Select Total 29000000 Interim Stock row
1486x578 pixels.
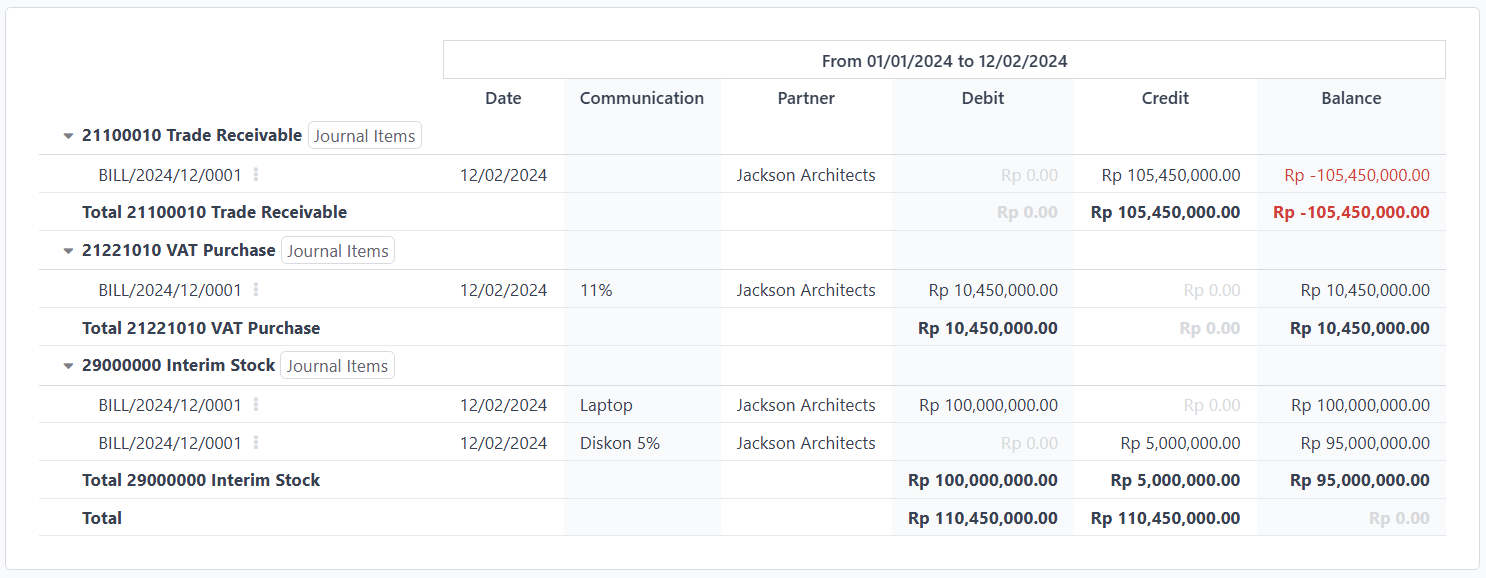[742, 480]
